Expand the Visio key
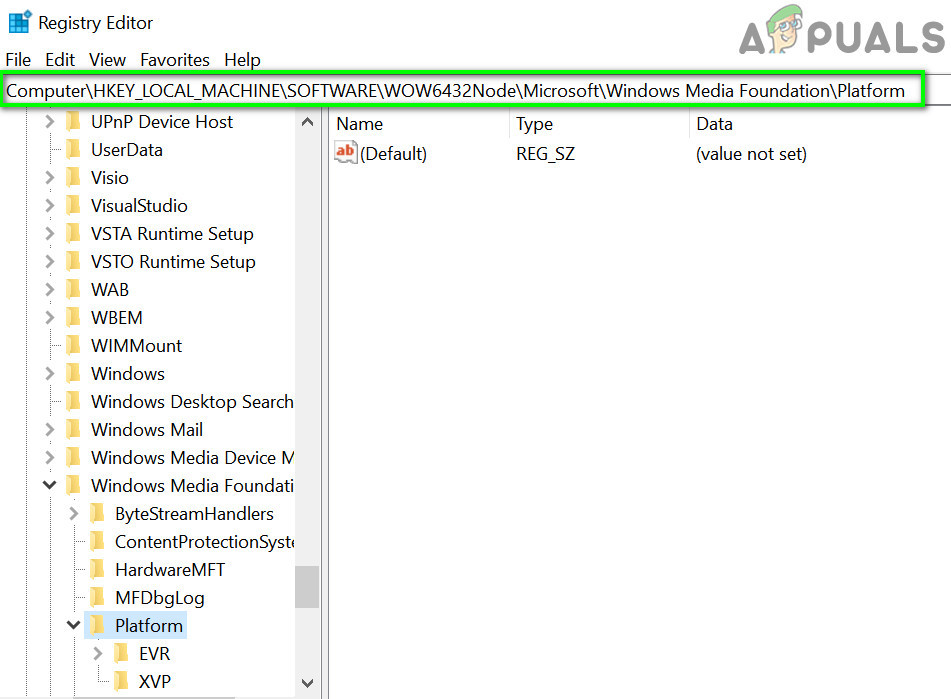The height and width of the screenshot is (699, 951). pos(50,178)
